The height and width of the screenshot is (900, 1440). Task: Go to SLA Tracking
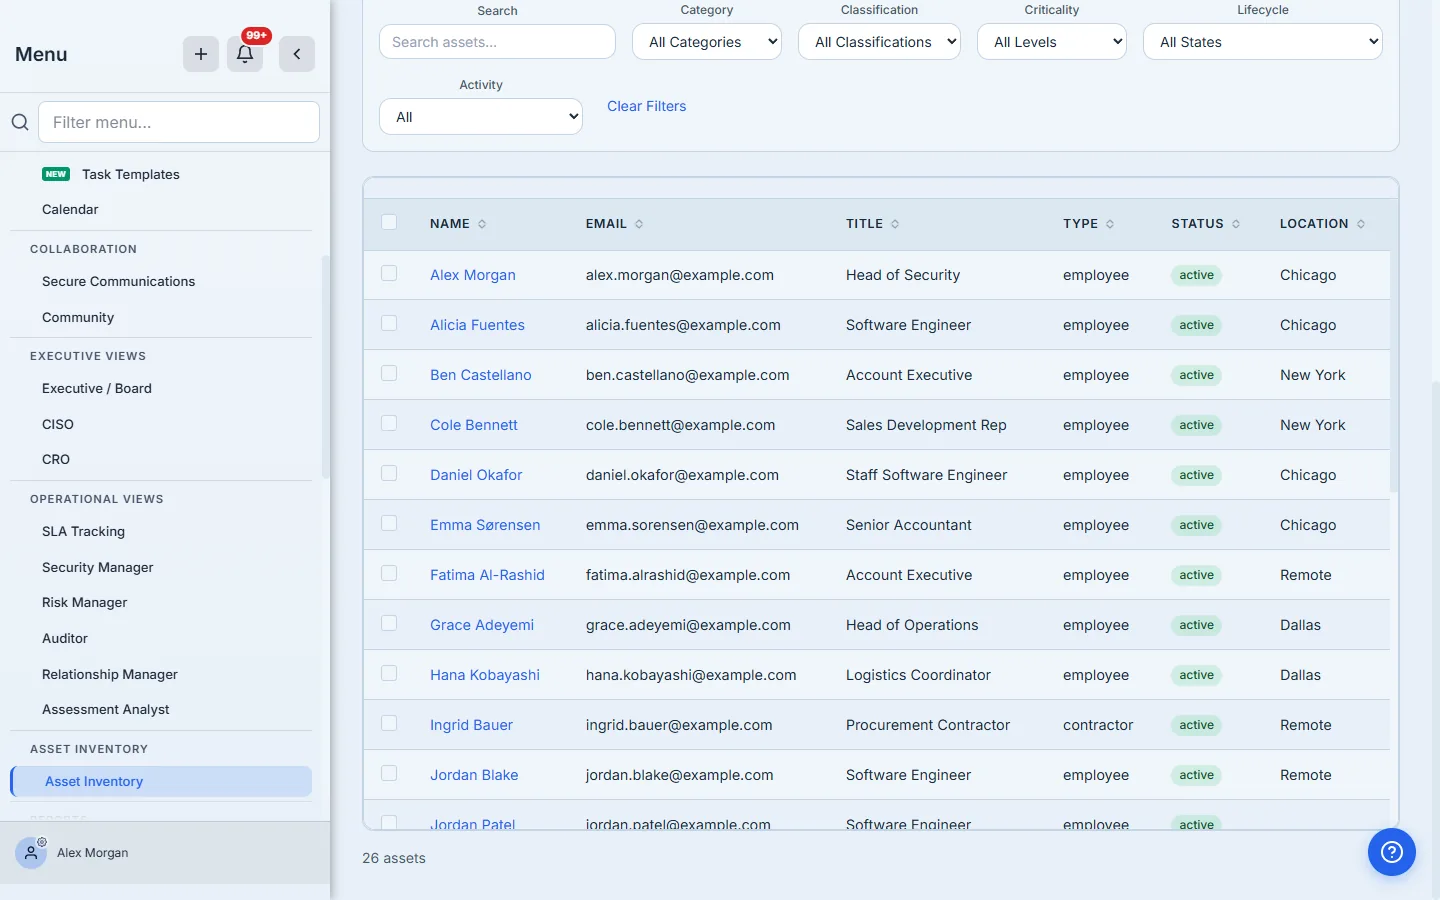point(83,531)
